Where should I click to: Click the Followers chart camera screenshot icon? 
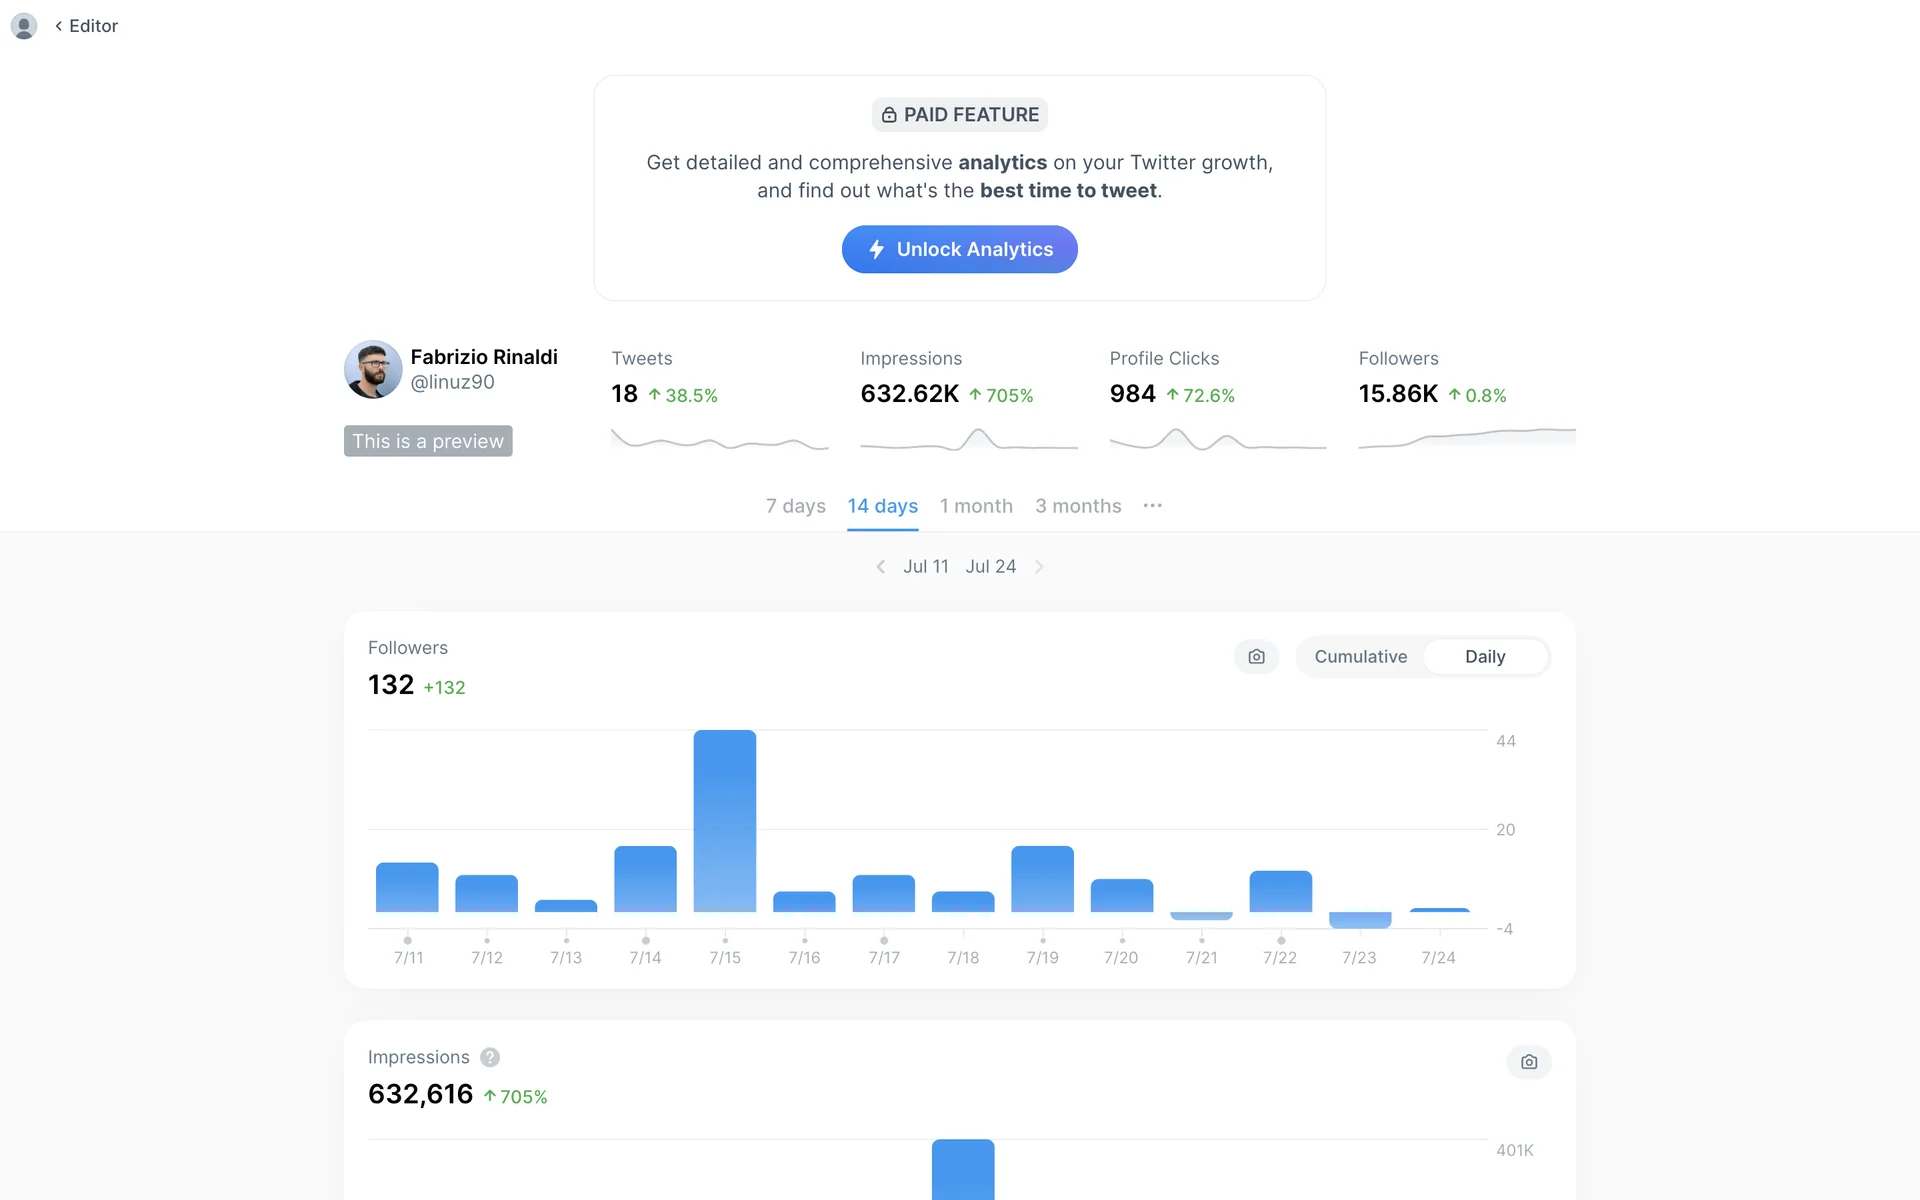[1256, 657]
